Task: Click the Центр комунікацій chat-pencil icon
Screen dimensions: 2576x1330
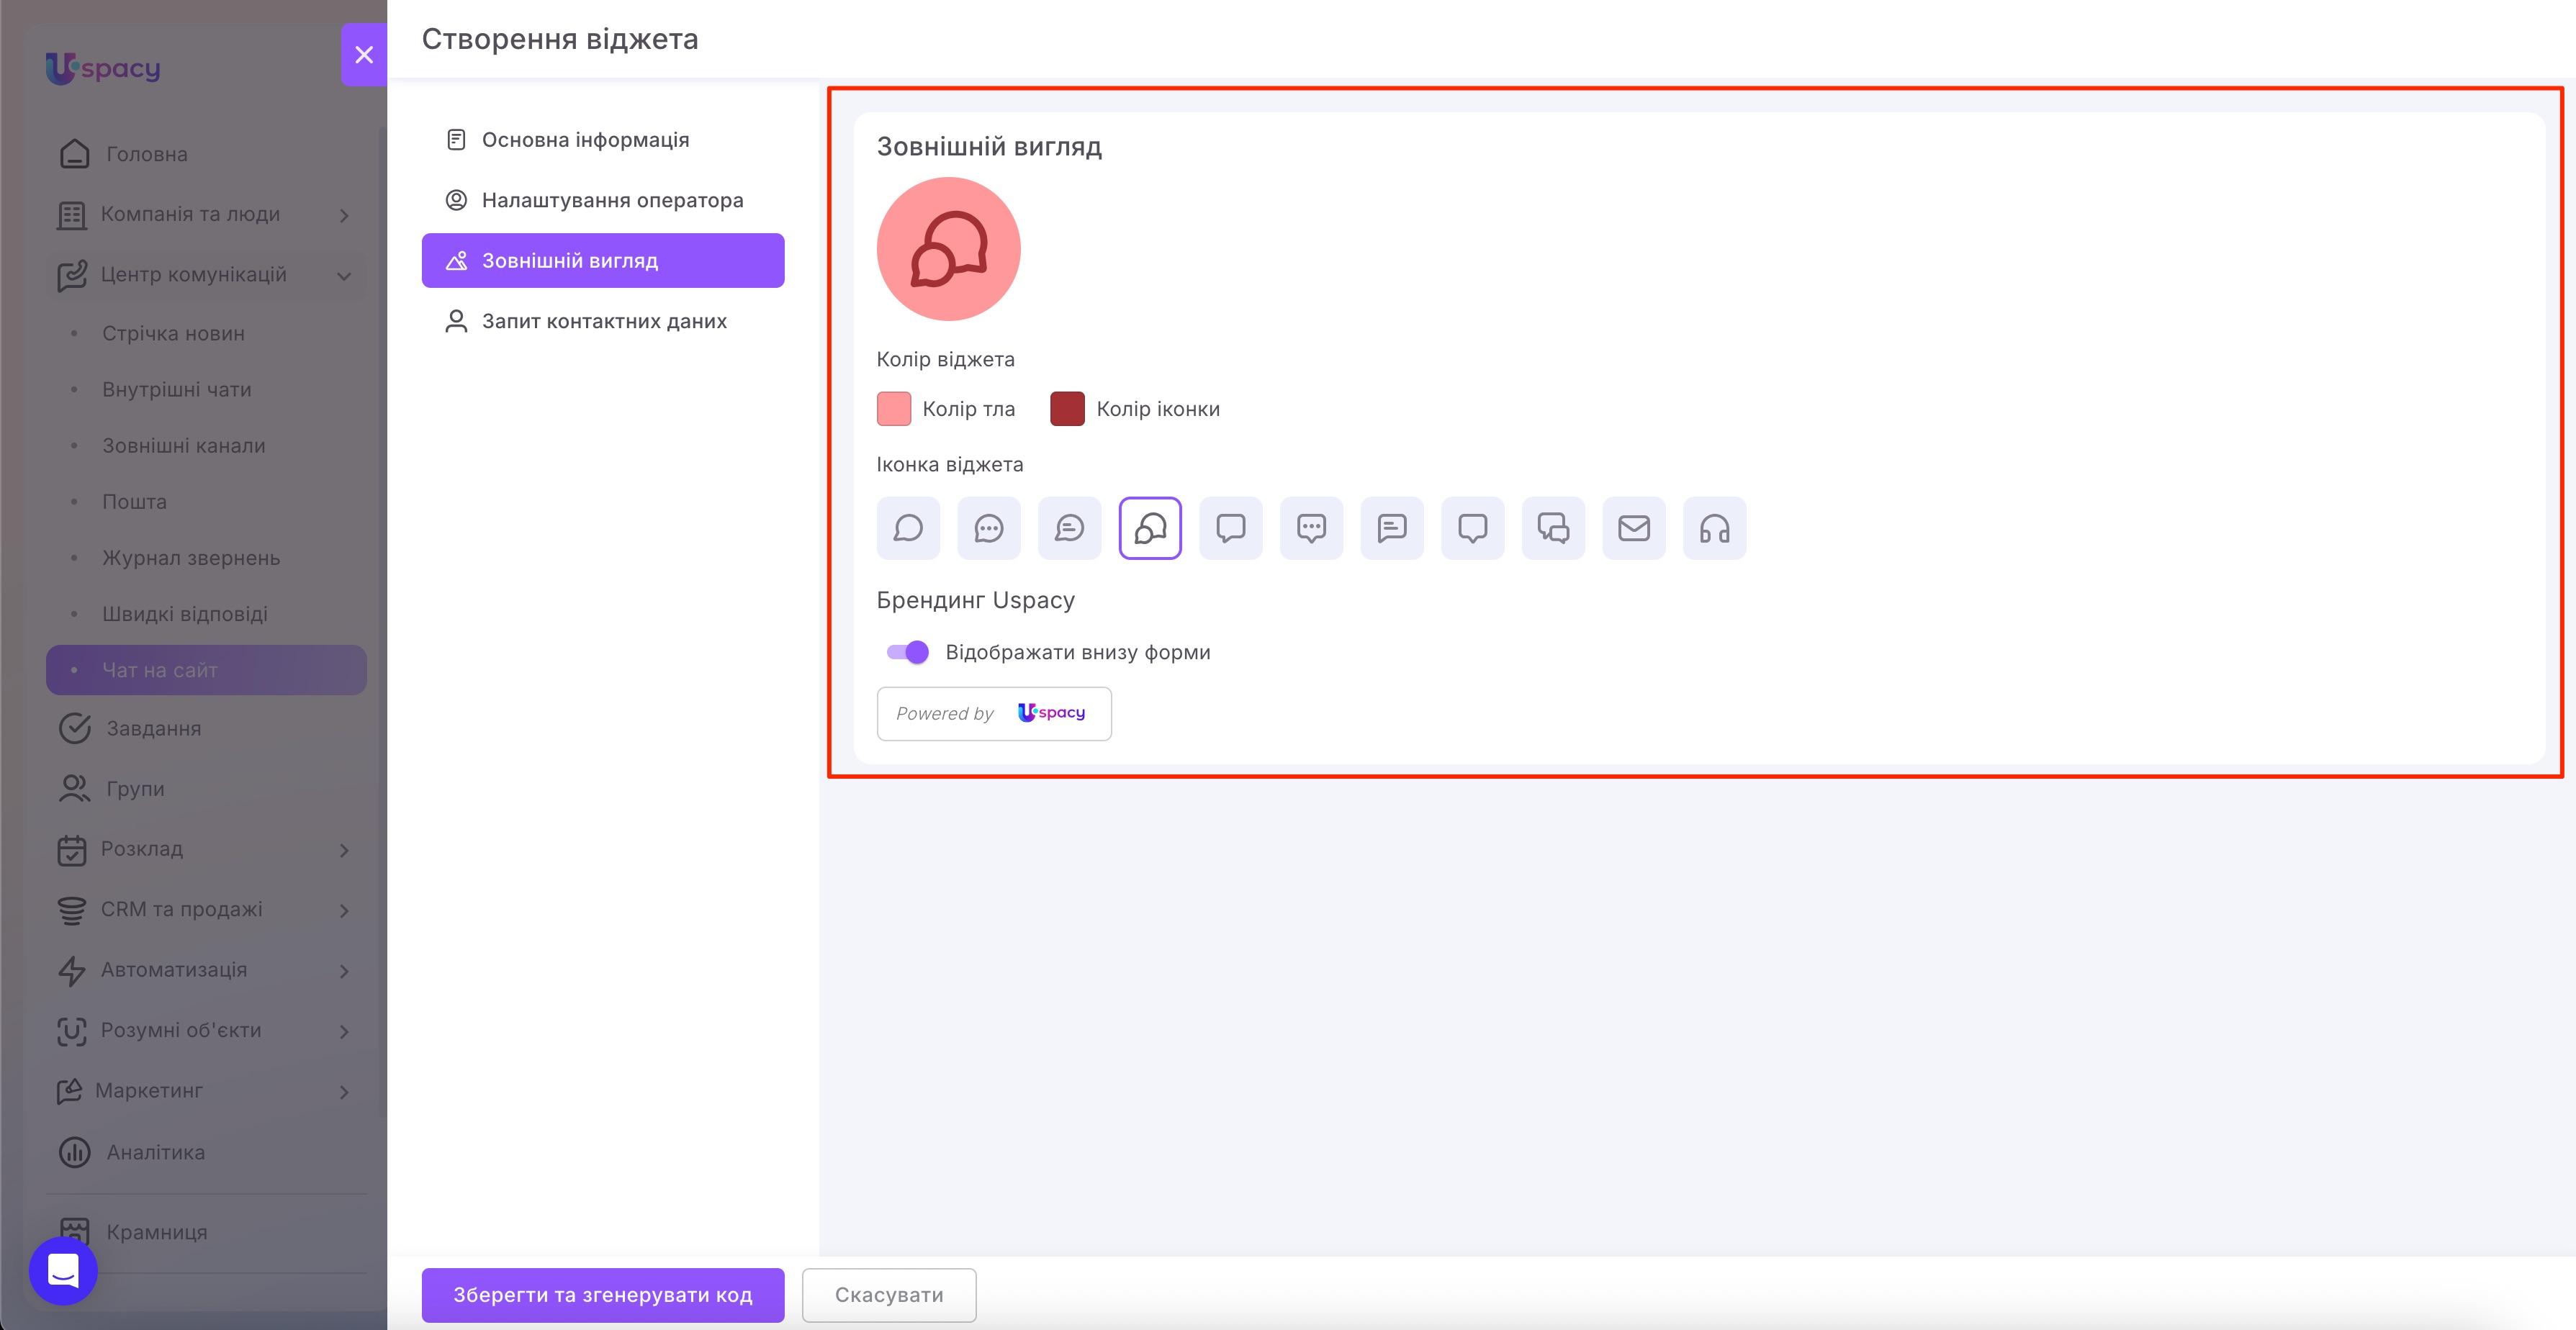Action: pos(72,276)
